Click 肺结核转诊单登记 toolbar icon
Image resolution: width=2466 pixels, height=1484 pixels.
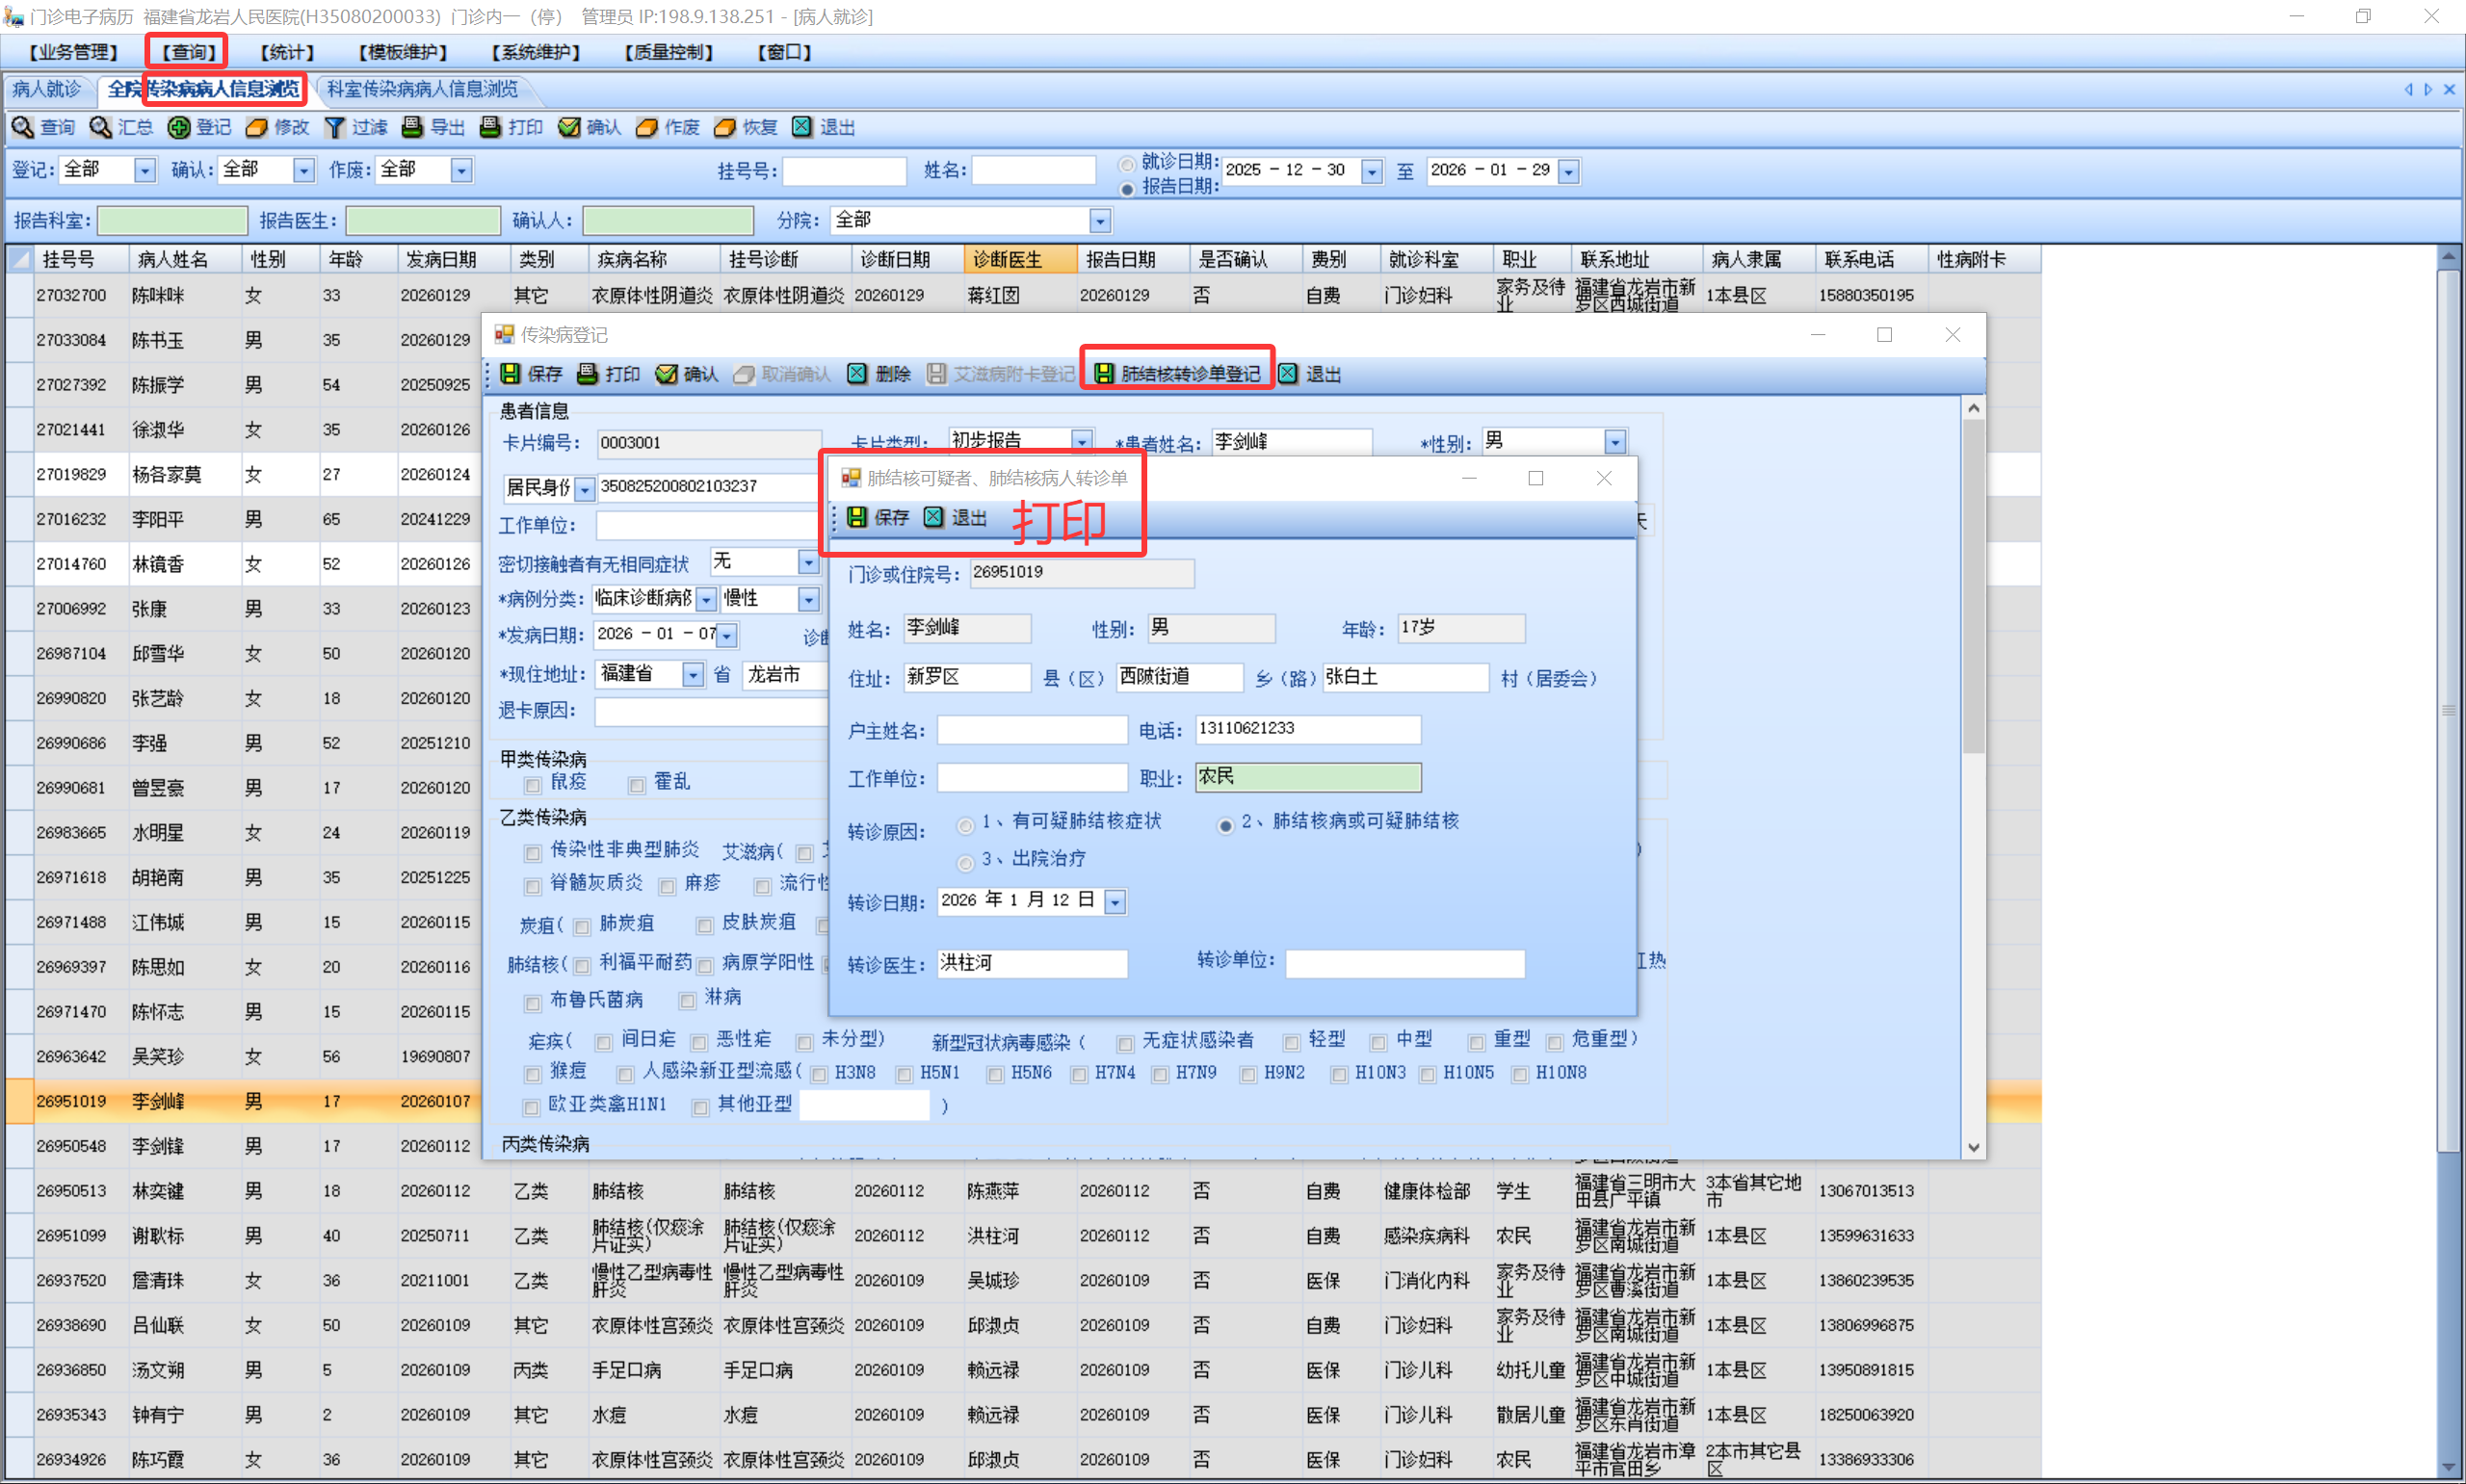tap(1104, 373)
